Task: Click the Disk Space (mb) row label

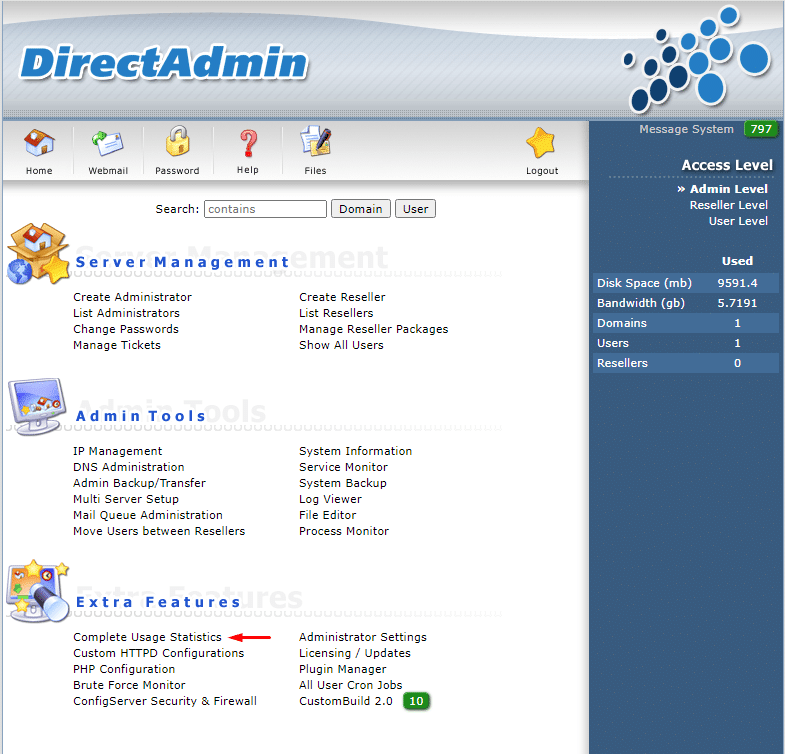Action: [644, 283]
